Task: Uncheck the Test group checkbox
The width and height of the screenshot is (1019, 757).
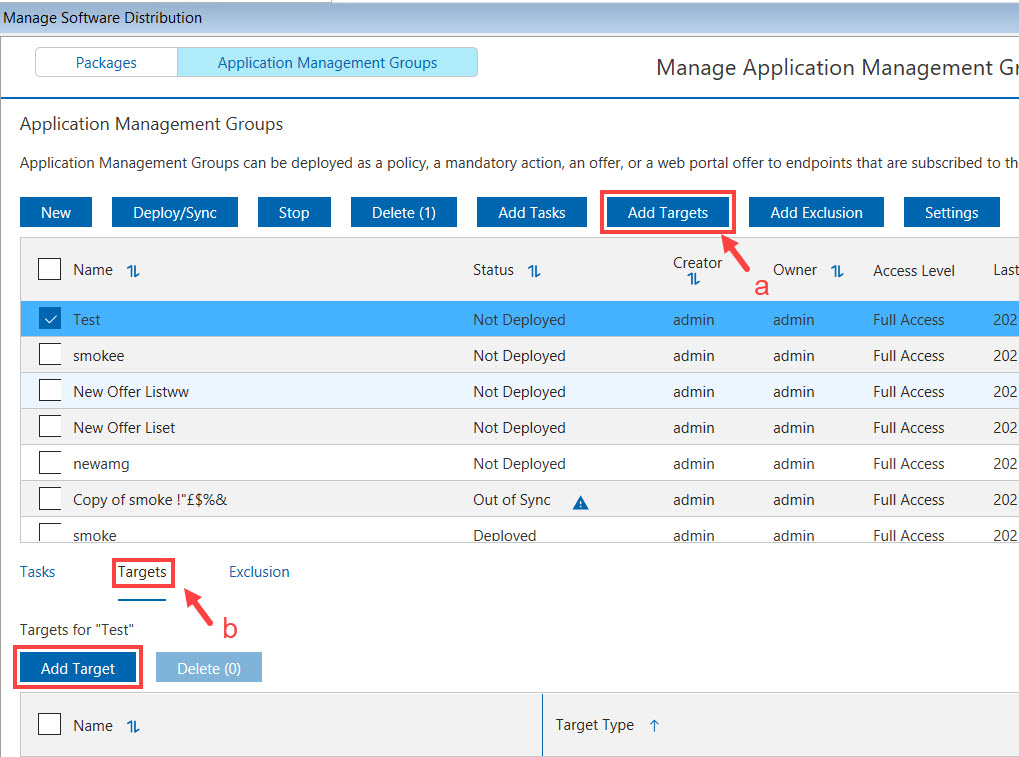Action: [x=49, y=319]
